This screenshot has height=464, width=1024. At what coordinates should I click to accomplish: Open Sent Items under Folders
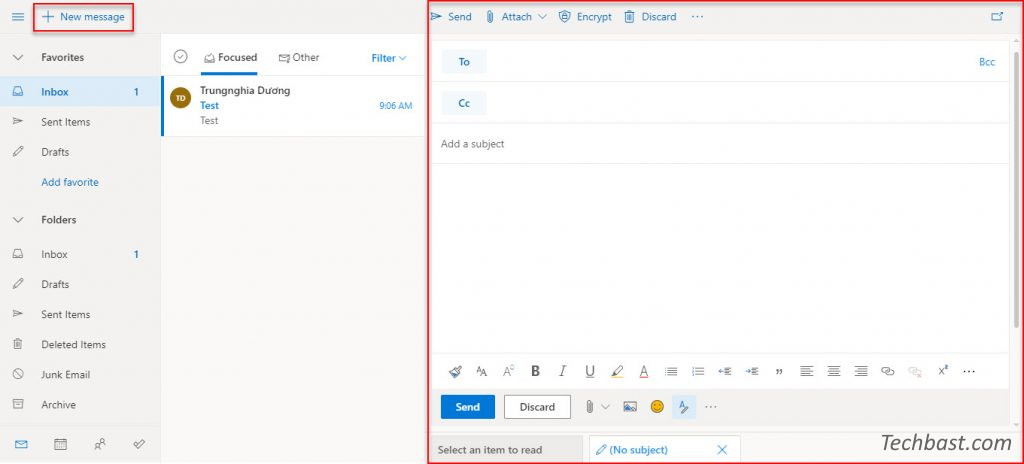click(80, 314)
